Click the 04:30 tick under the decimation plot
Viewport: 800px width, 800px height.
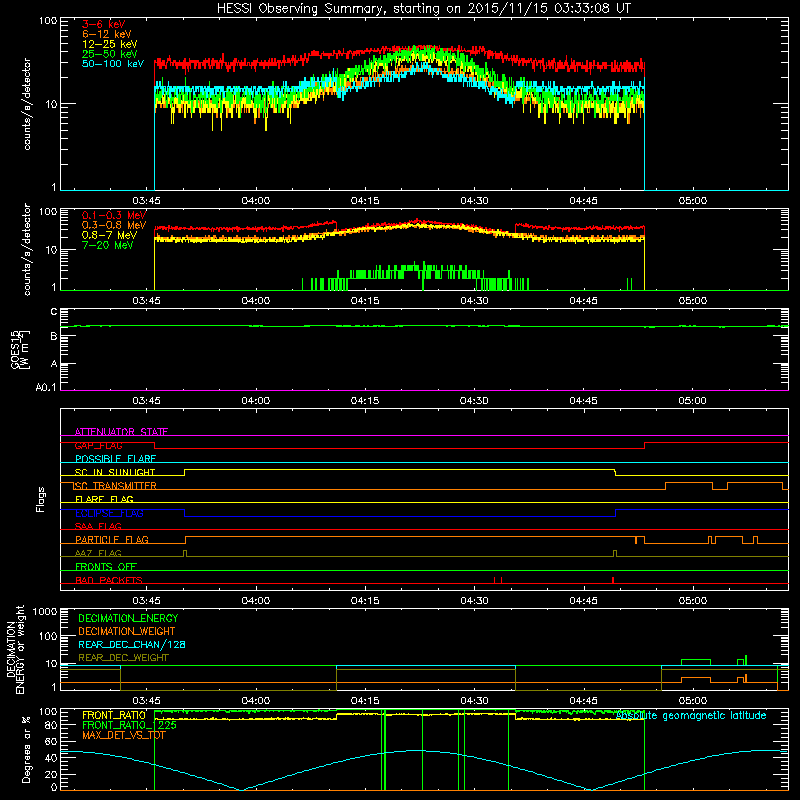[474, 701]
